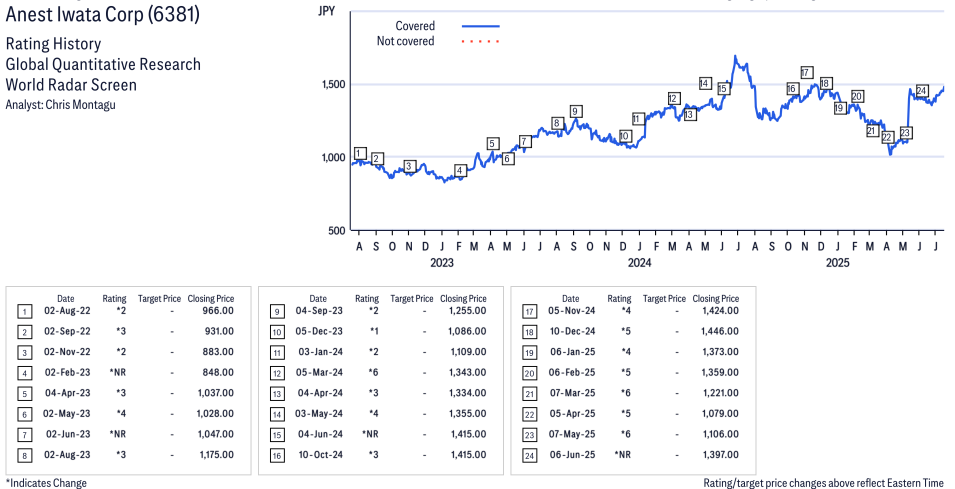Screen dimensions: 955x489
Task: Click the 2025 year axis label
Action: coord(837,262)
